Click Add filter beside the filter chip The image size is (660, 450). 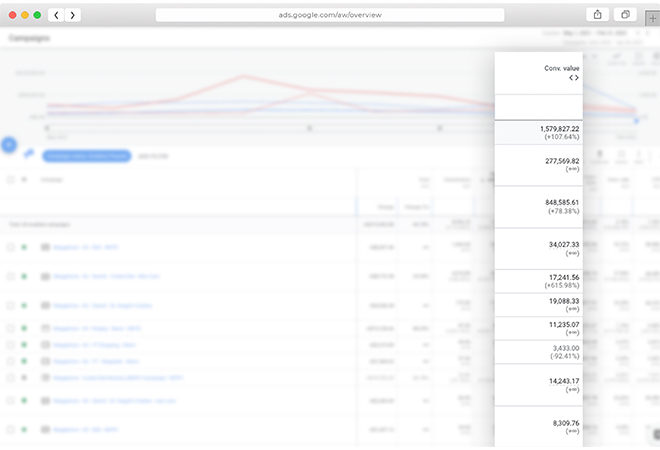tap(152, 155)
